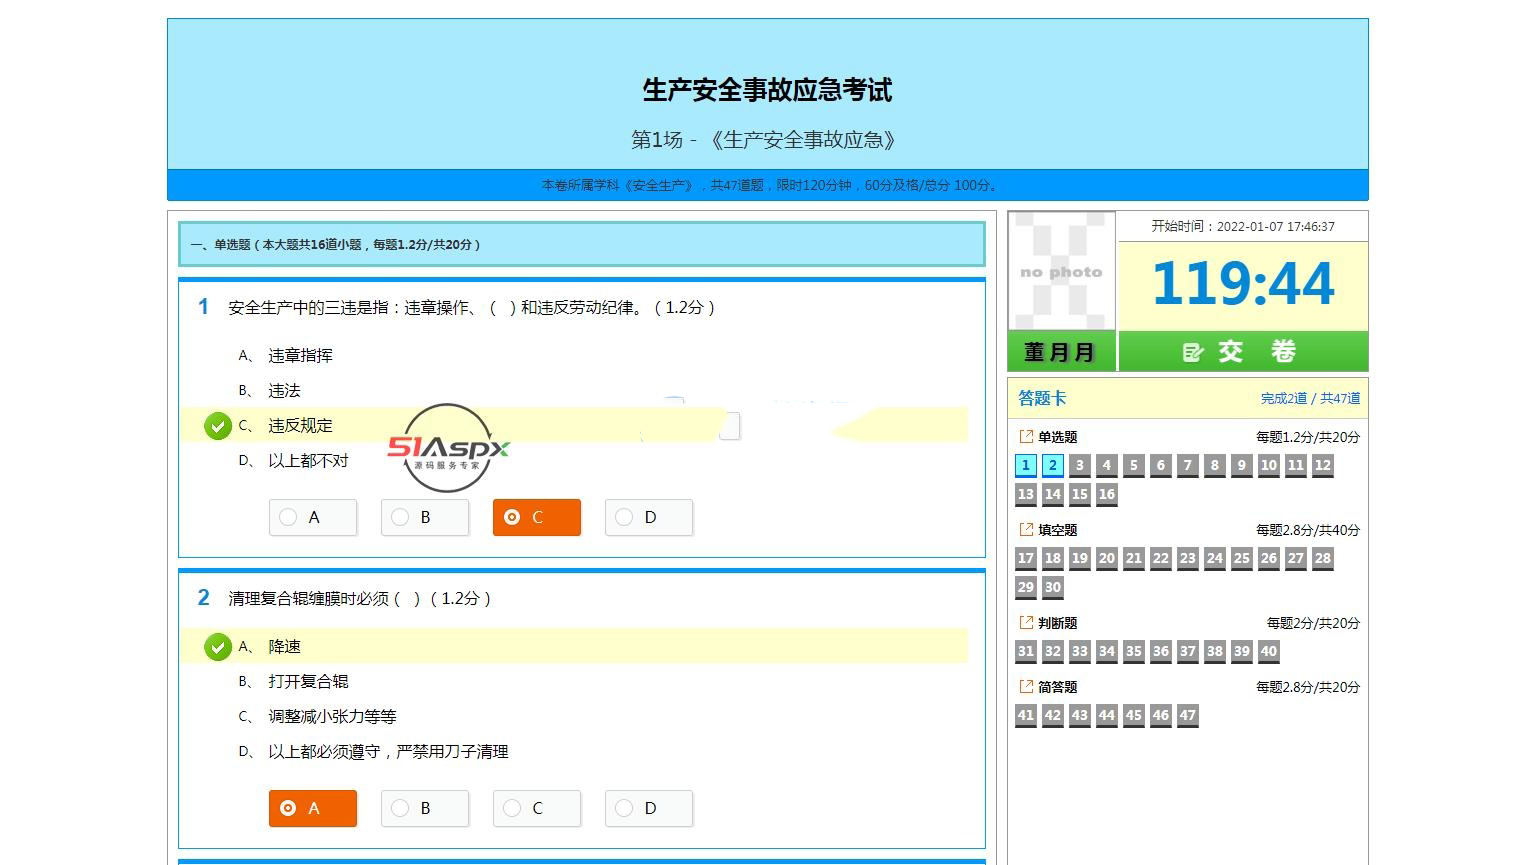Screen dimensions: 1526x865
Task: Open question 47 from the answer card
Action: [1187, 715]
